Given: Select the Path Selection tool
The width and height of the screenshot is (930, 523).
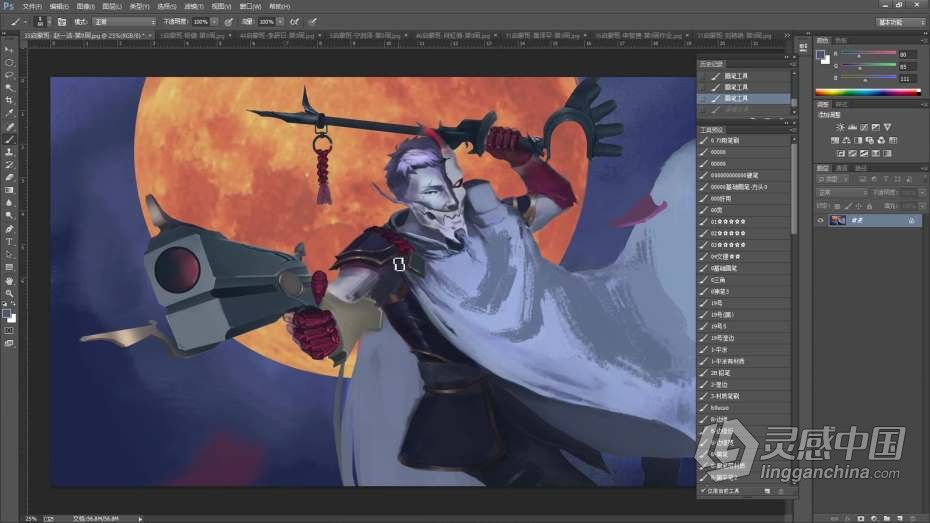Looking at the screenshot, I should click(9, 255).
